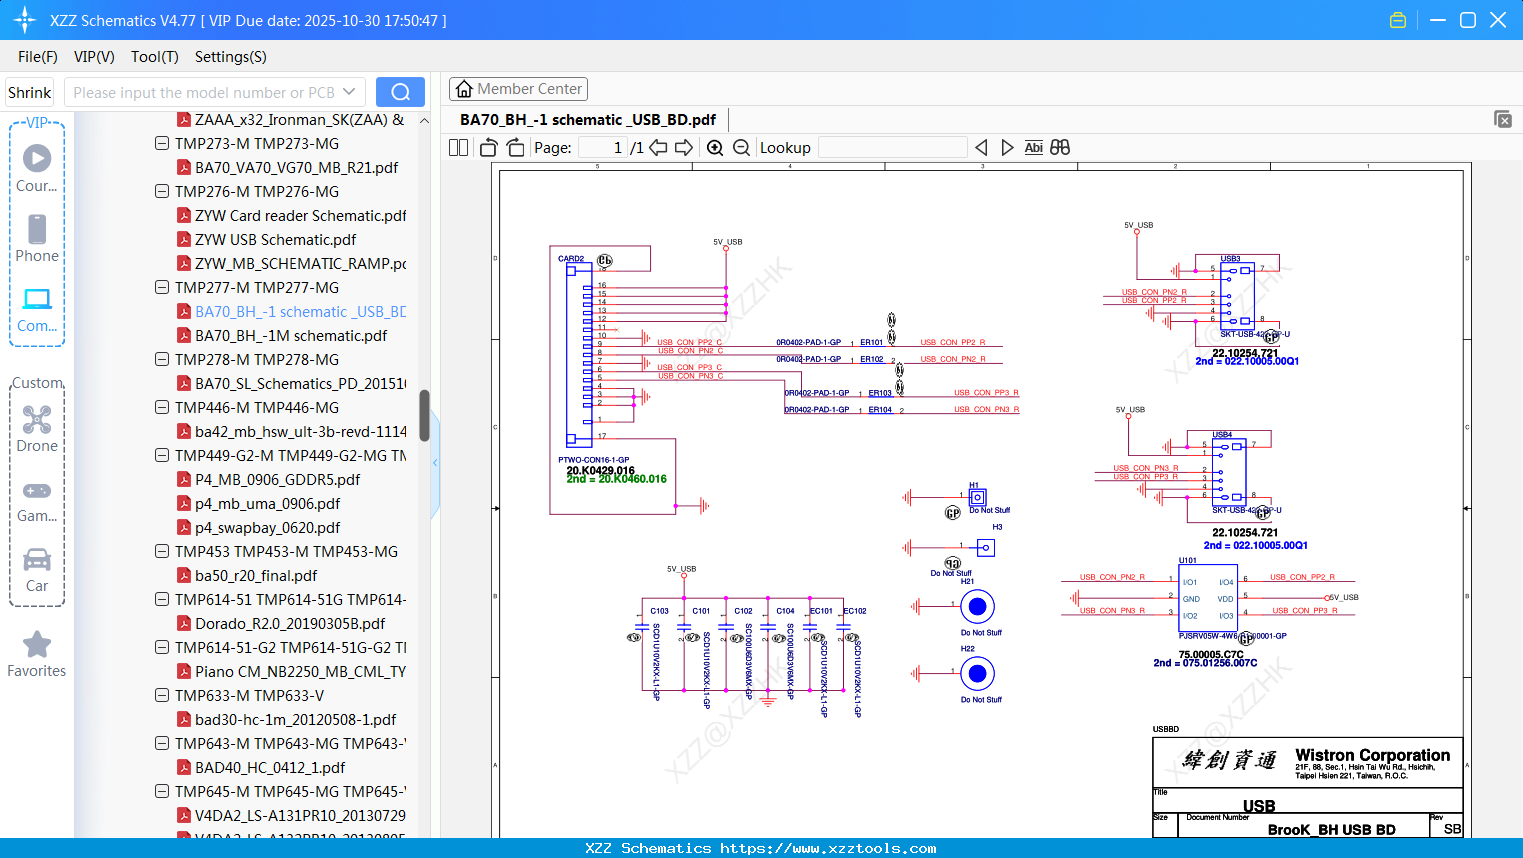Viewport: 1523px width, 858px height.
Task: Click the Lookup text input field
Action: pyautogui.click(x=892, y=148)
